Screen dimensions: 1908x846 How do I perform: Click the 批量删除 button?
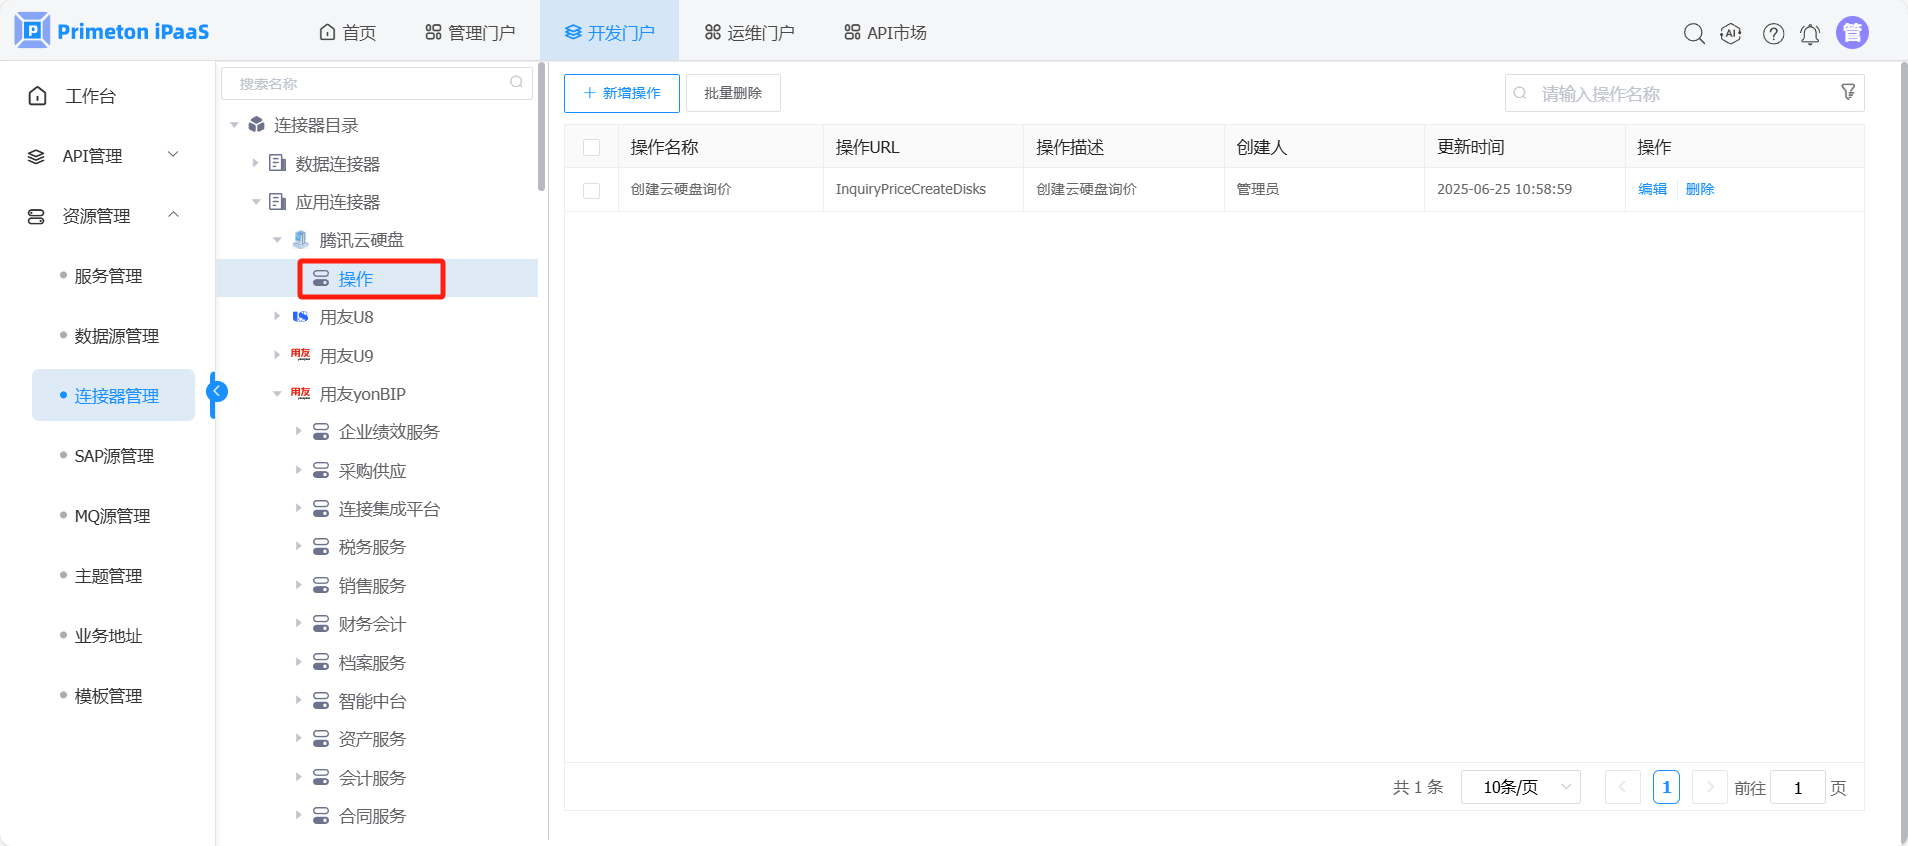[732, 93]
